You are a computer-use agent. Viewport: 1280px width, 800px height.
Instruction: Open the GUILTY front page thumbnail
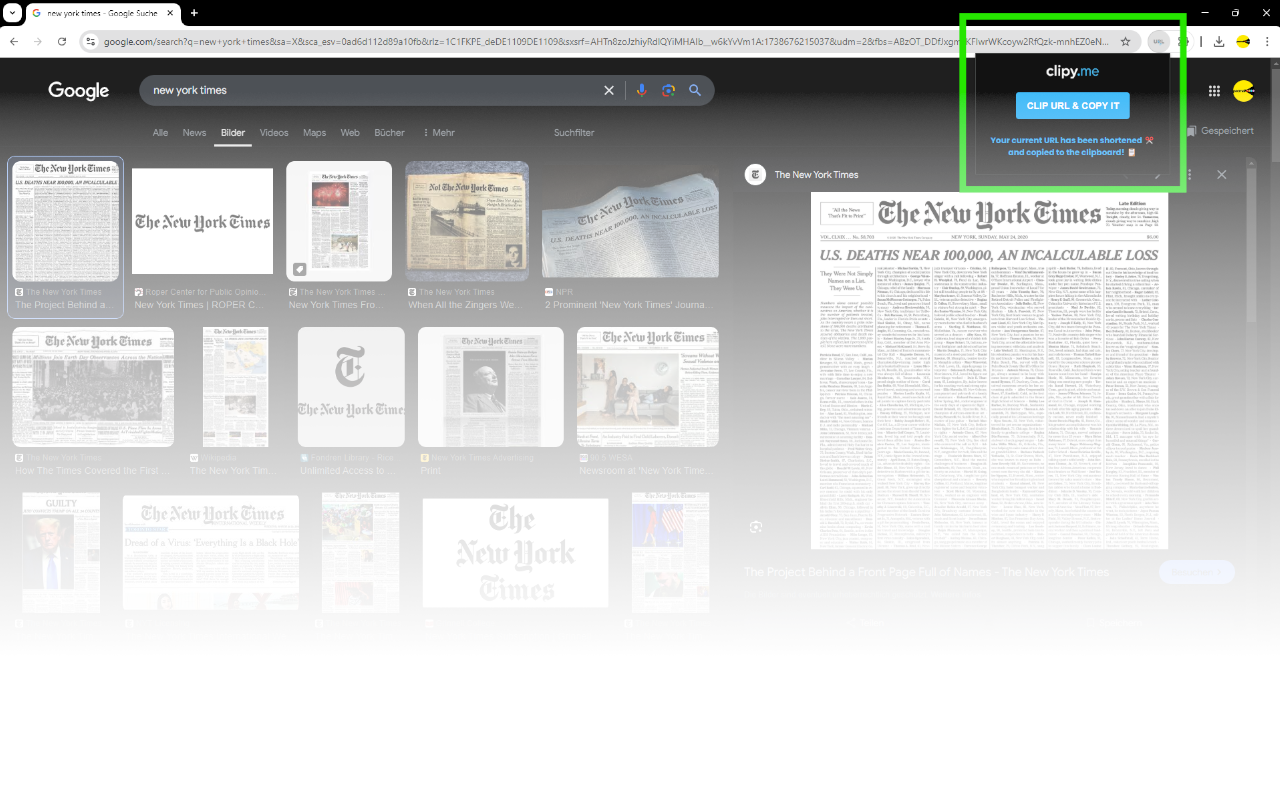(61, 554)
